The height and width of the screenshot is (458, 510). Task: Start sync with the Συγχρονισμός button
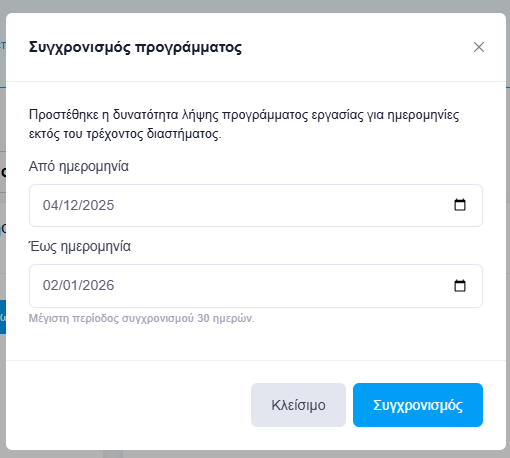pos(418,405)
